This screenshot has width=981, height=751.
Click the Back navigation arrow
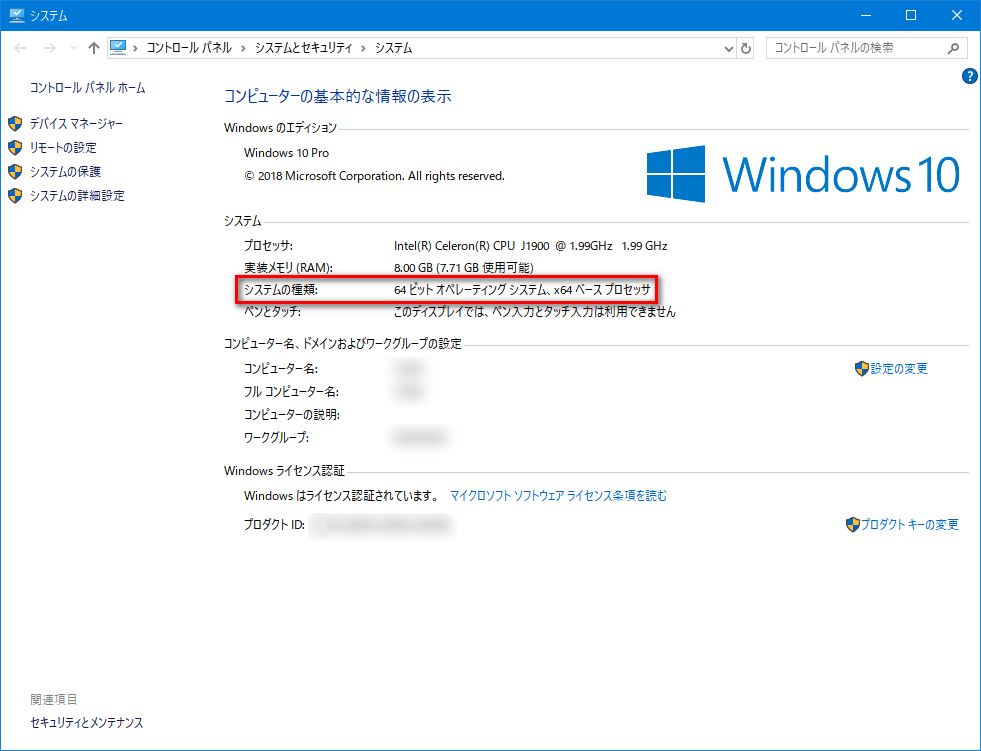click(21, 48)
